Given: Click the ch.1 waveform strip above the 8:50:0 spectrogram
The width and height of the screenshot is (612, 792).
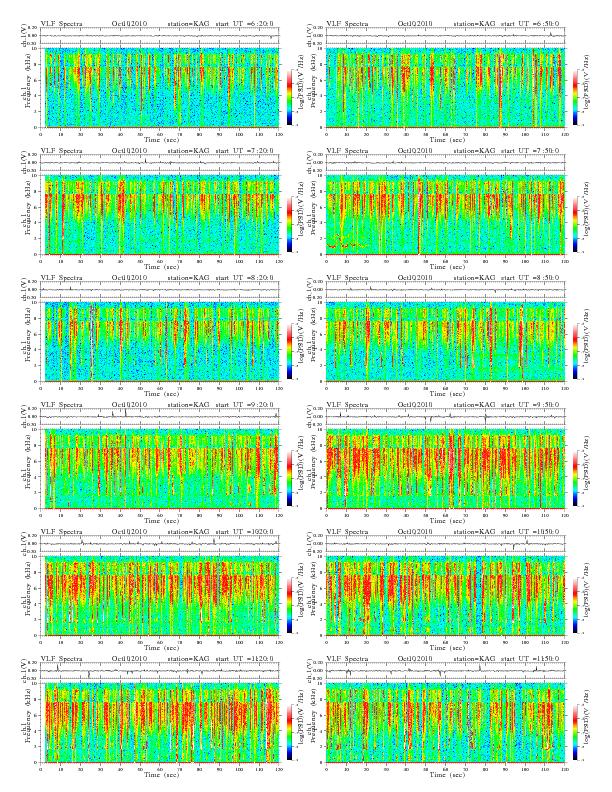Looking at the screenshot, I should (445, 290).
